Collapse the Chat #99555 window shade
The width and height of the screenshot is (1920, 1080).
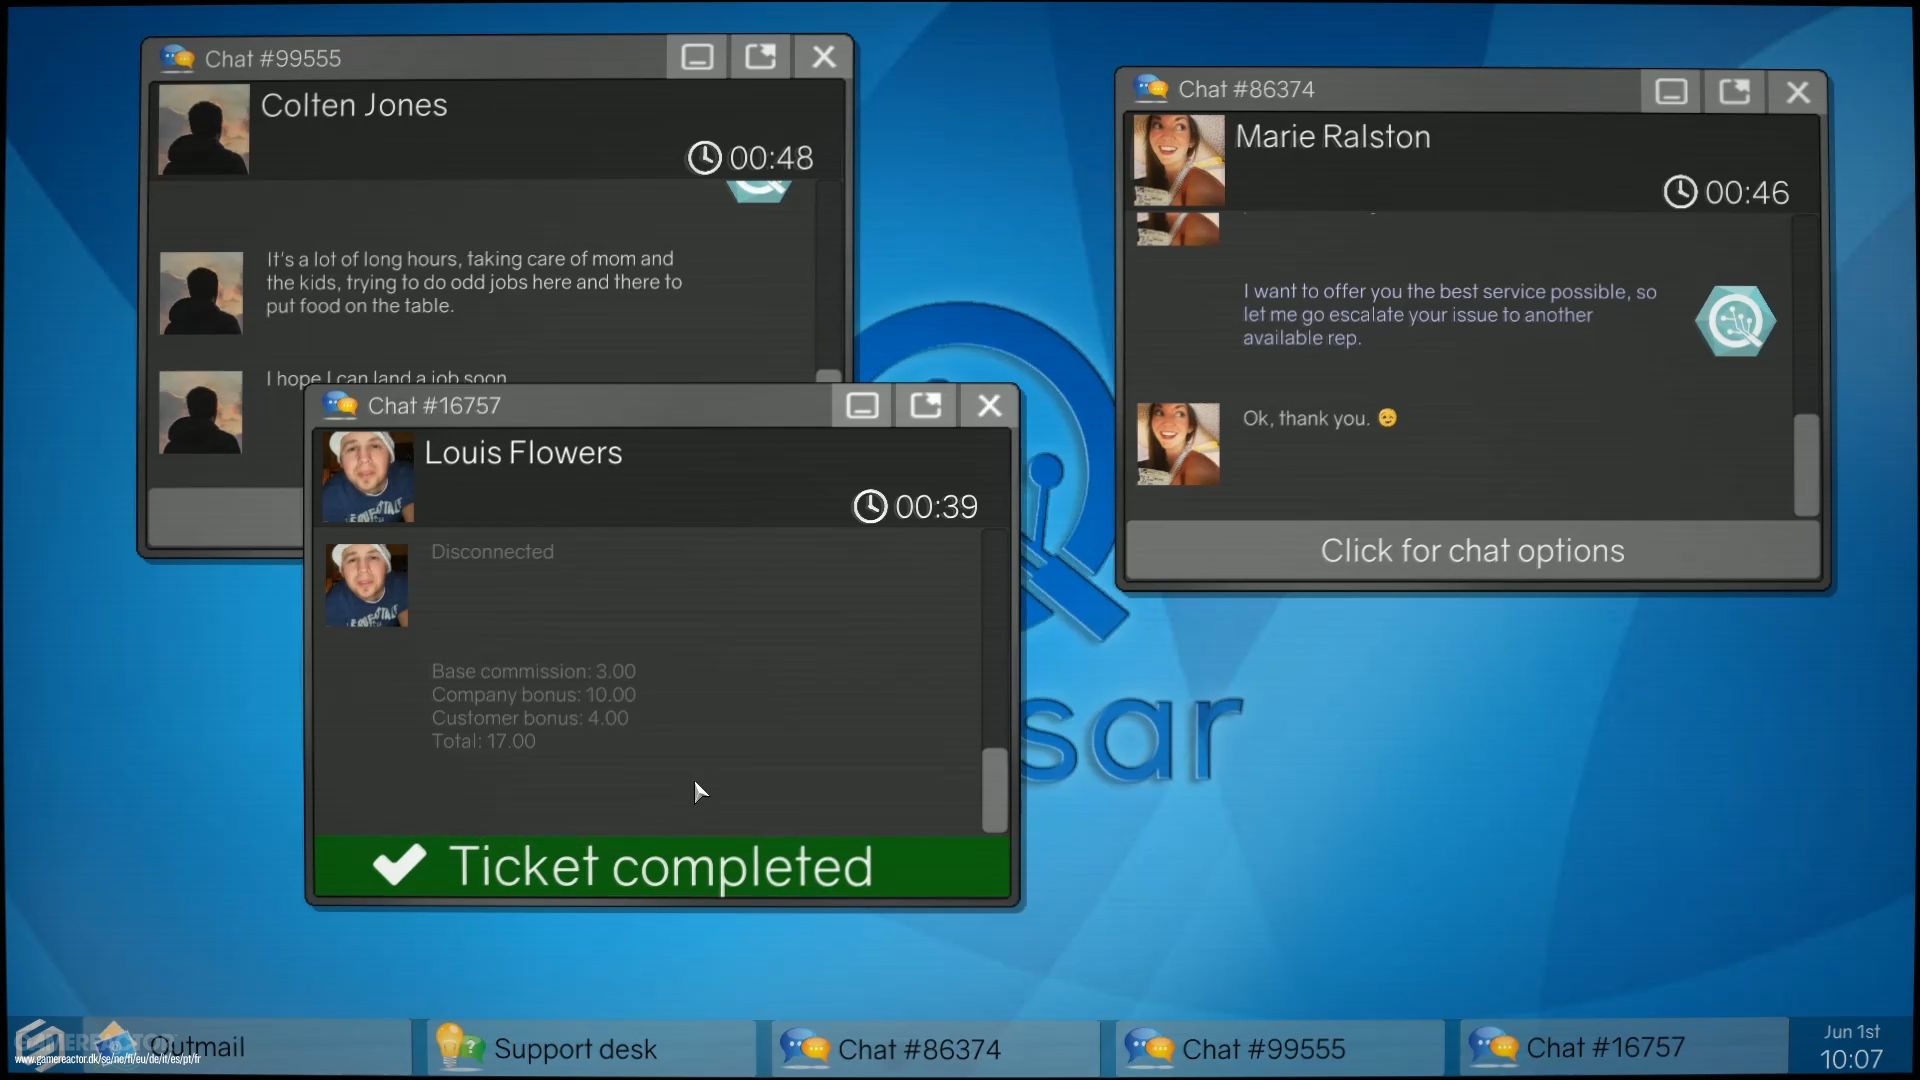(x=697, y=57)
